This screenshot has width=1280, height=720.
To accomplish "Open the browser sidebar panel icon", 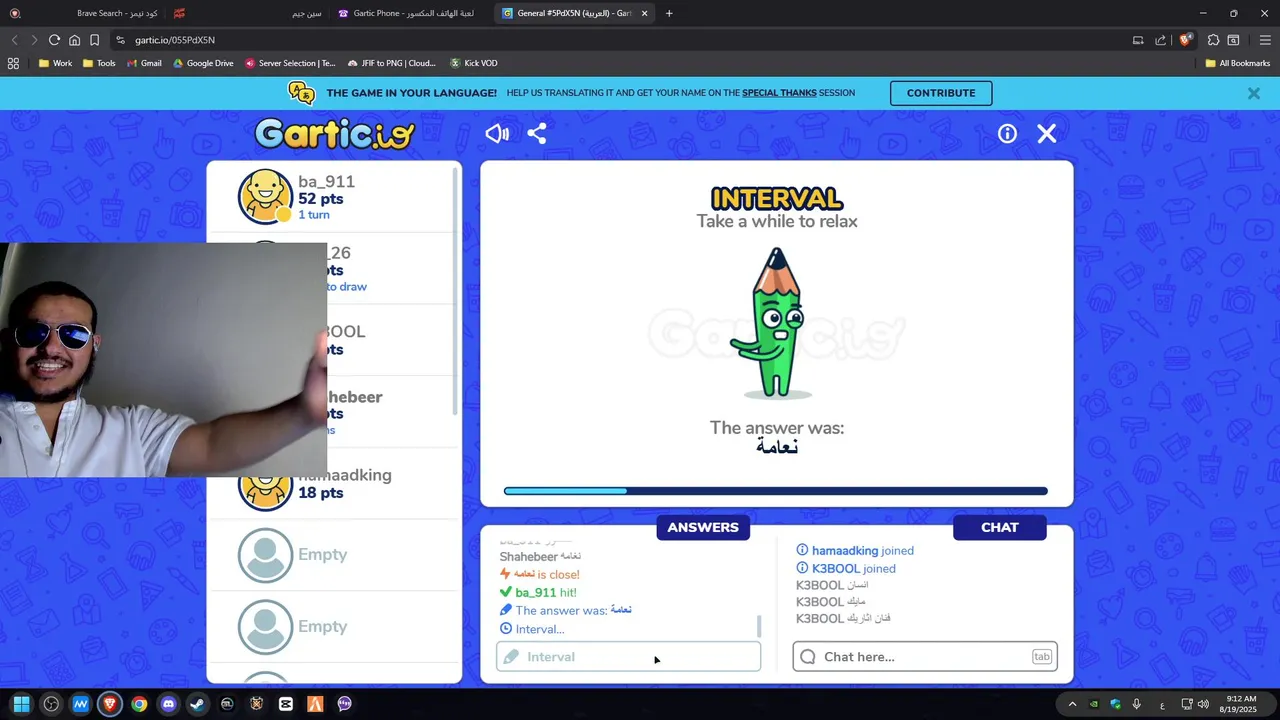I will pyautogui.click(x=1234, y=40).
